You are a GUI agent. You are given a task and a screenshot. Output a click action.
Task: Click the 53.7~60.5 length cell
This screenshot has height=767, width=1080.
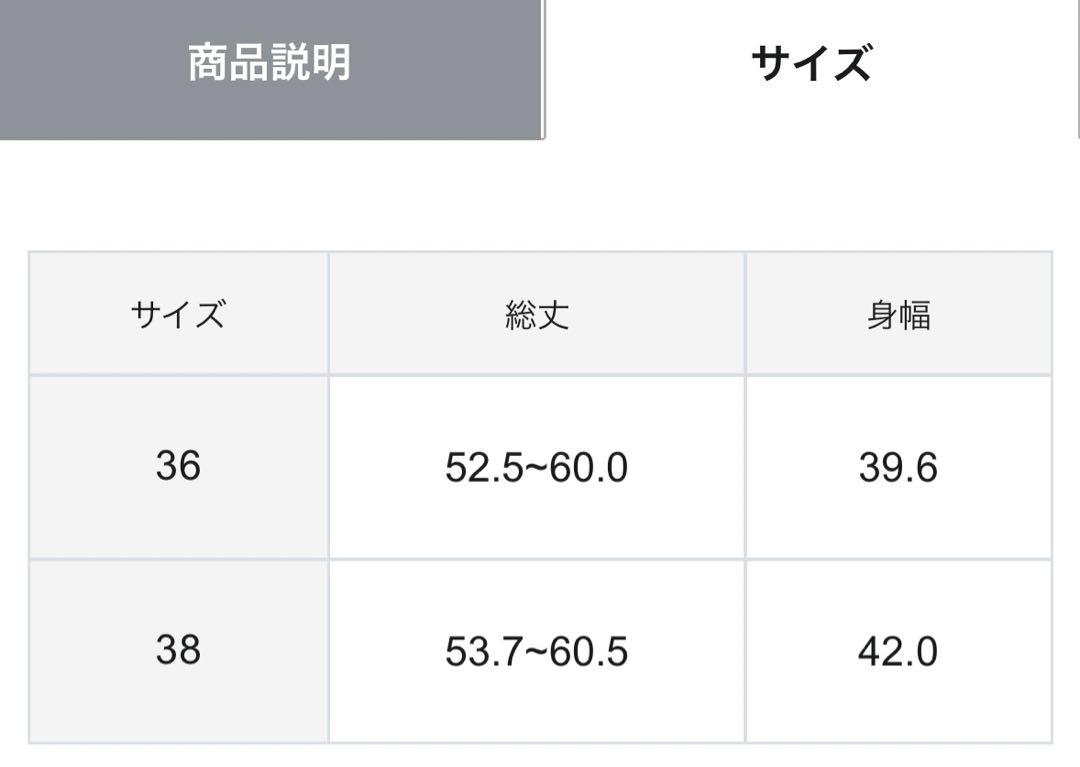(537, 651)
